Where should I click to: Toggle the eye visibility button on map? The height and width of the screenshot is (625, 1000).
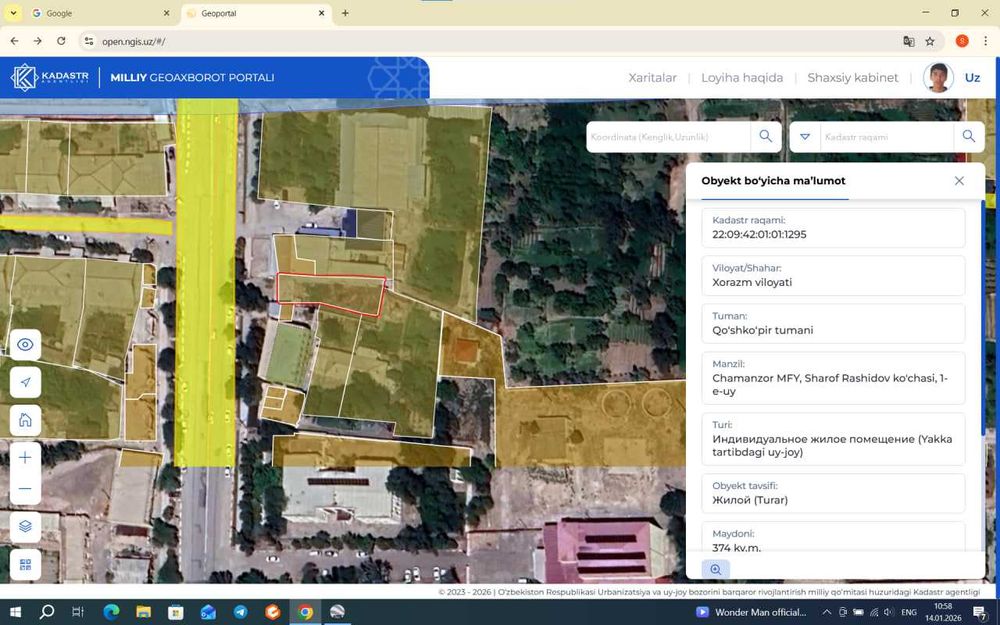(x=25, y=345)
